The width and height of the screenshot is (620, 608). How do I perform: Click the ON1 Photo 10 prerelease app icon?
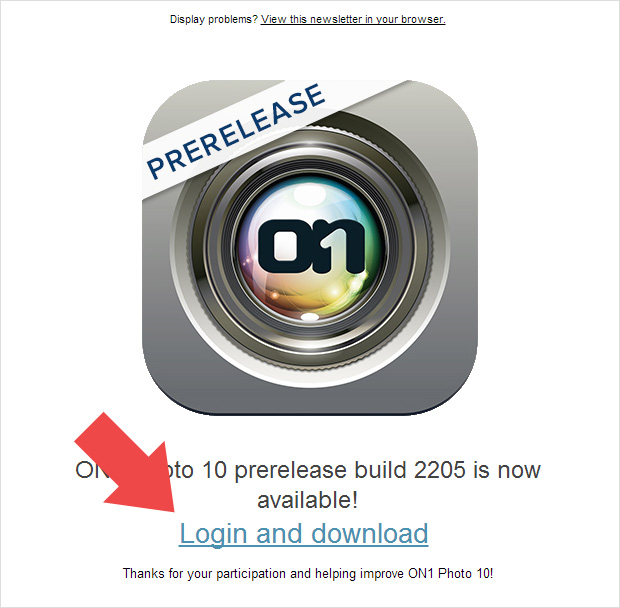[x=310, y=247]
